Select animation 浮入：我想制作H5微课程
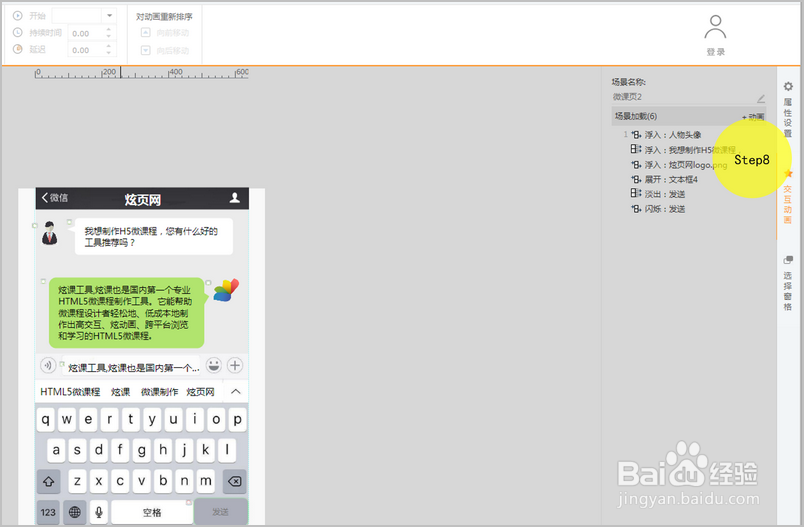This screenshot has height=527, width=804. (690, 150)
